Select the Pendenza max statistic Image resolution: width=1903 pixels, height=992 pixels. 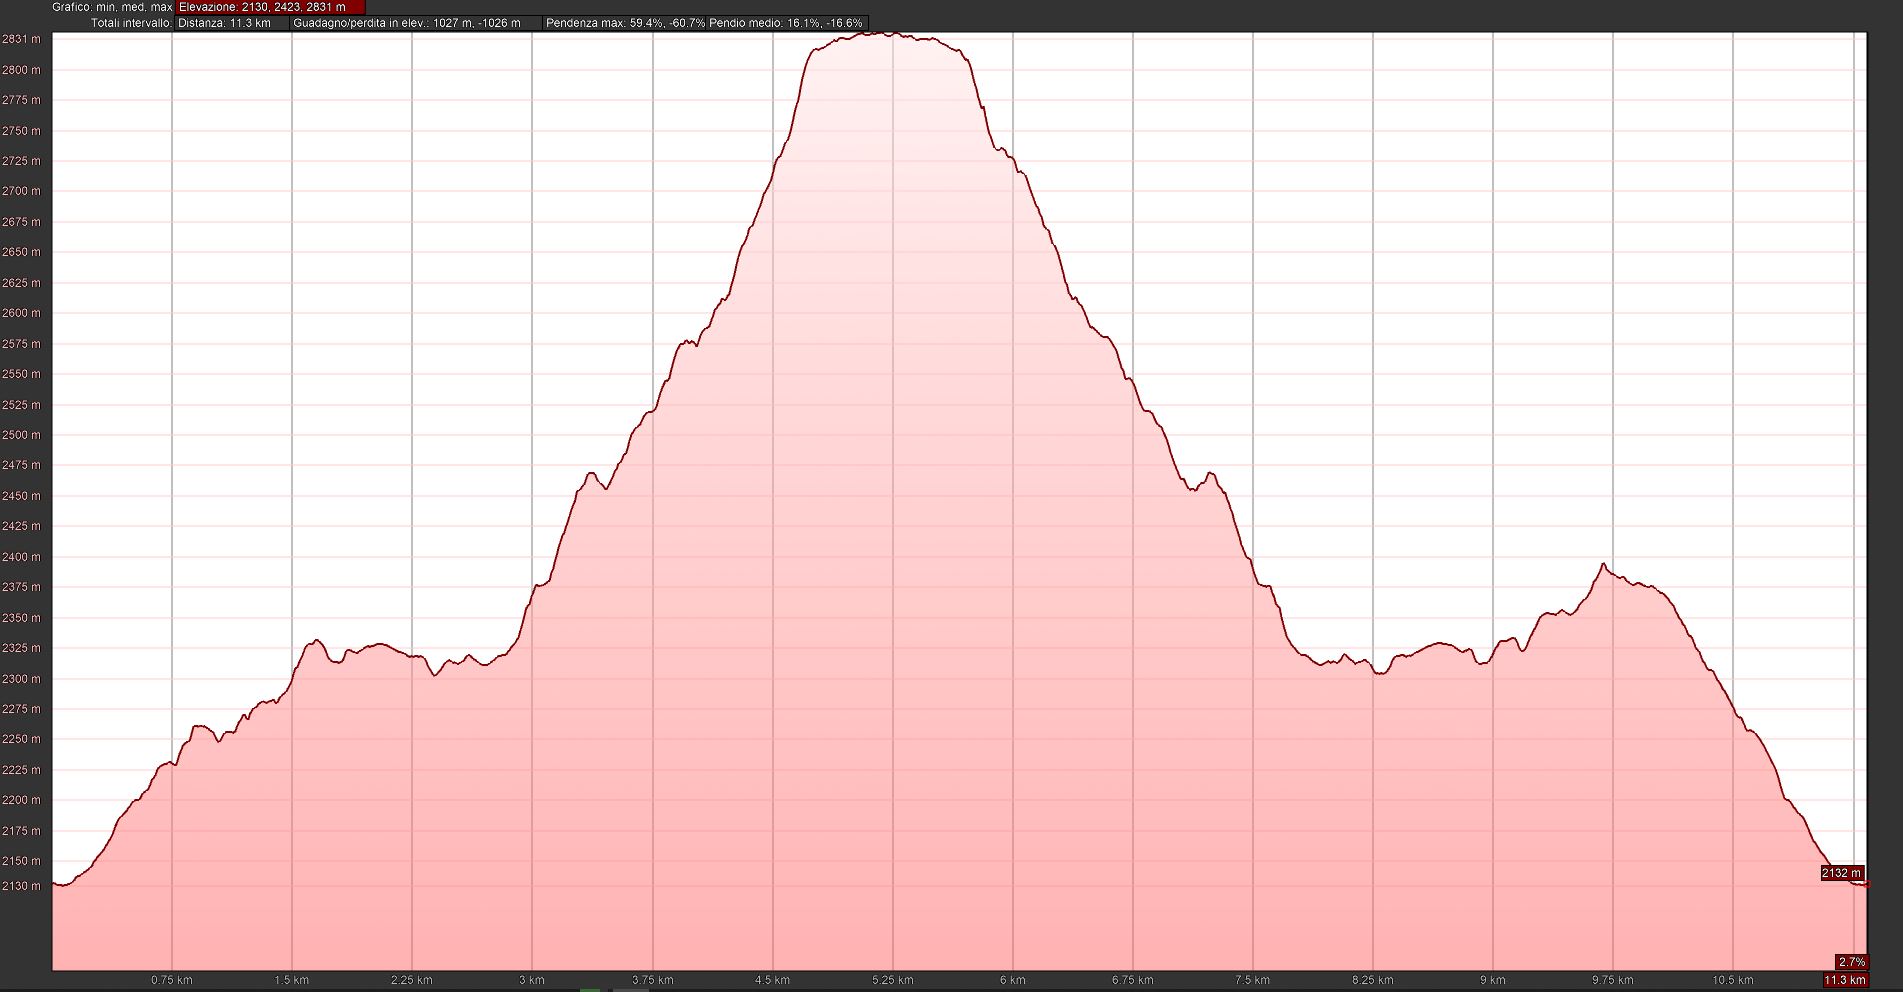point(625,23)
